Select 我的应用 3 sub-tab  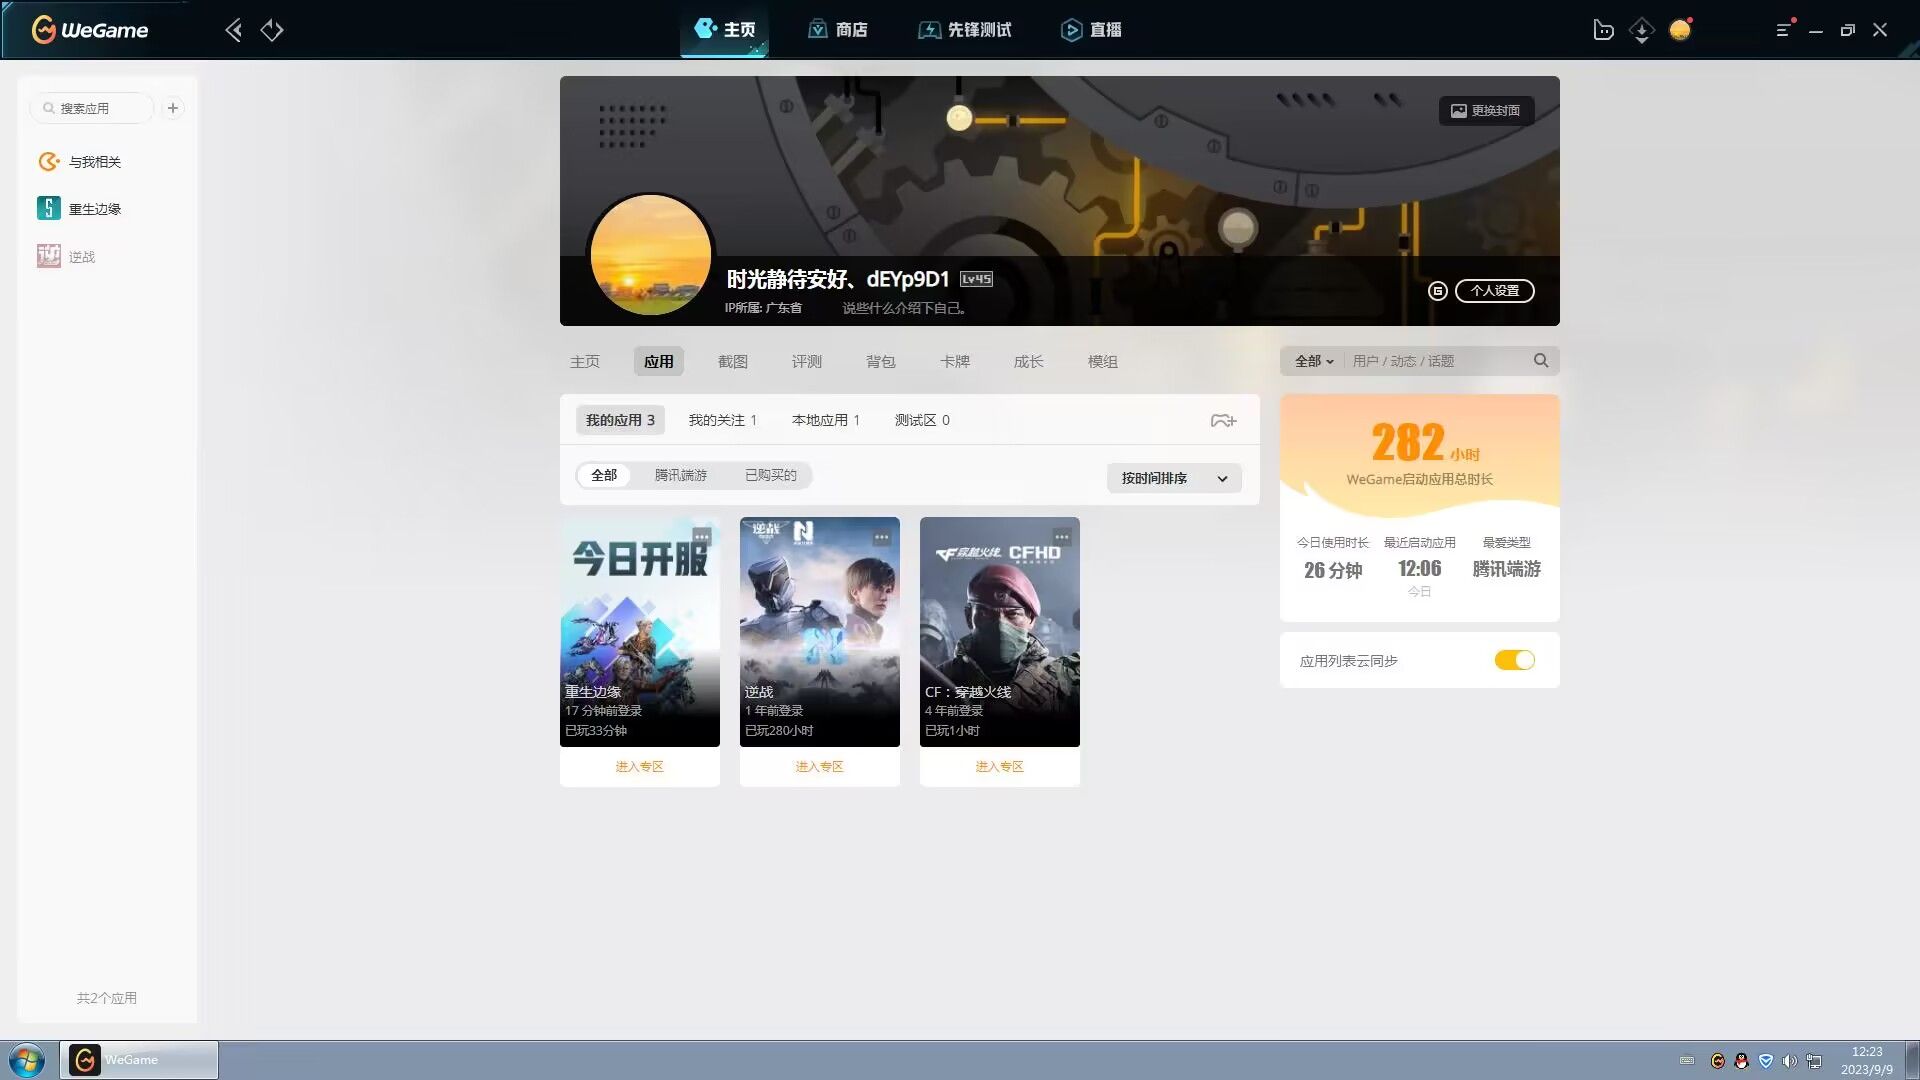click(620, 420)
